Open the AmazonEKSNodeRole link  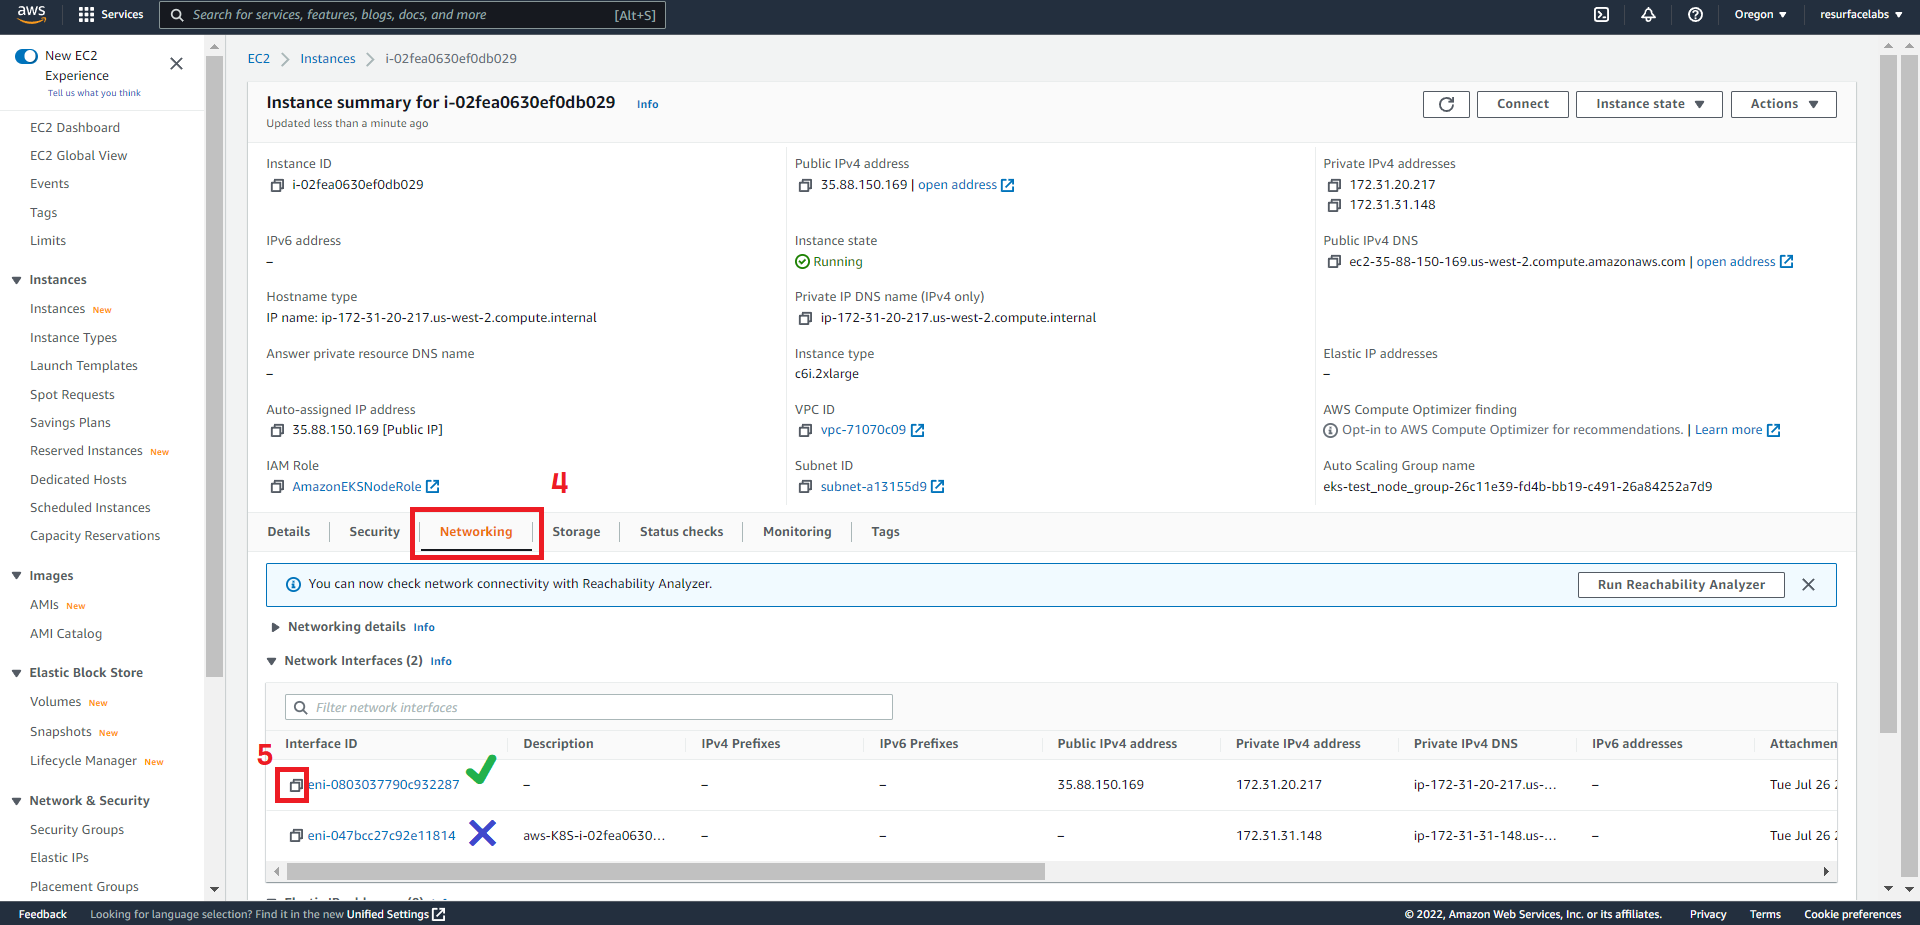point(365,487)
